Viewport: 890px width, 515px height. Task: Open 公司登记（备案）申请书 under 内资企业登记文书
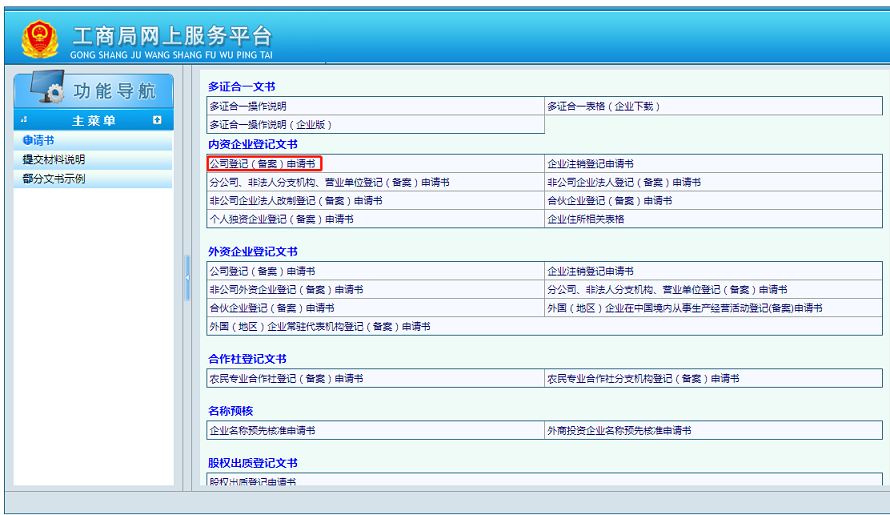[265, 164]
